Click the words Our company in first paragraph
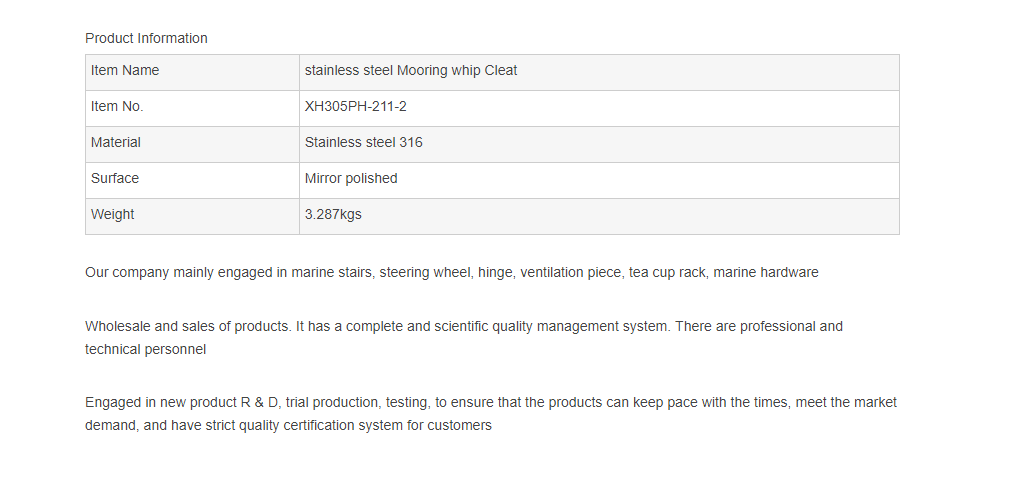1014x487 pixels. point(126,272)
